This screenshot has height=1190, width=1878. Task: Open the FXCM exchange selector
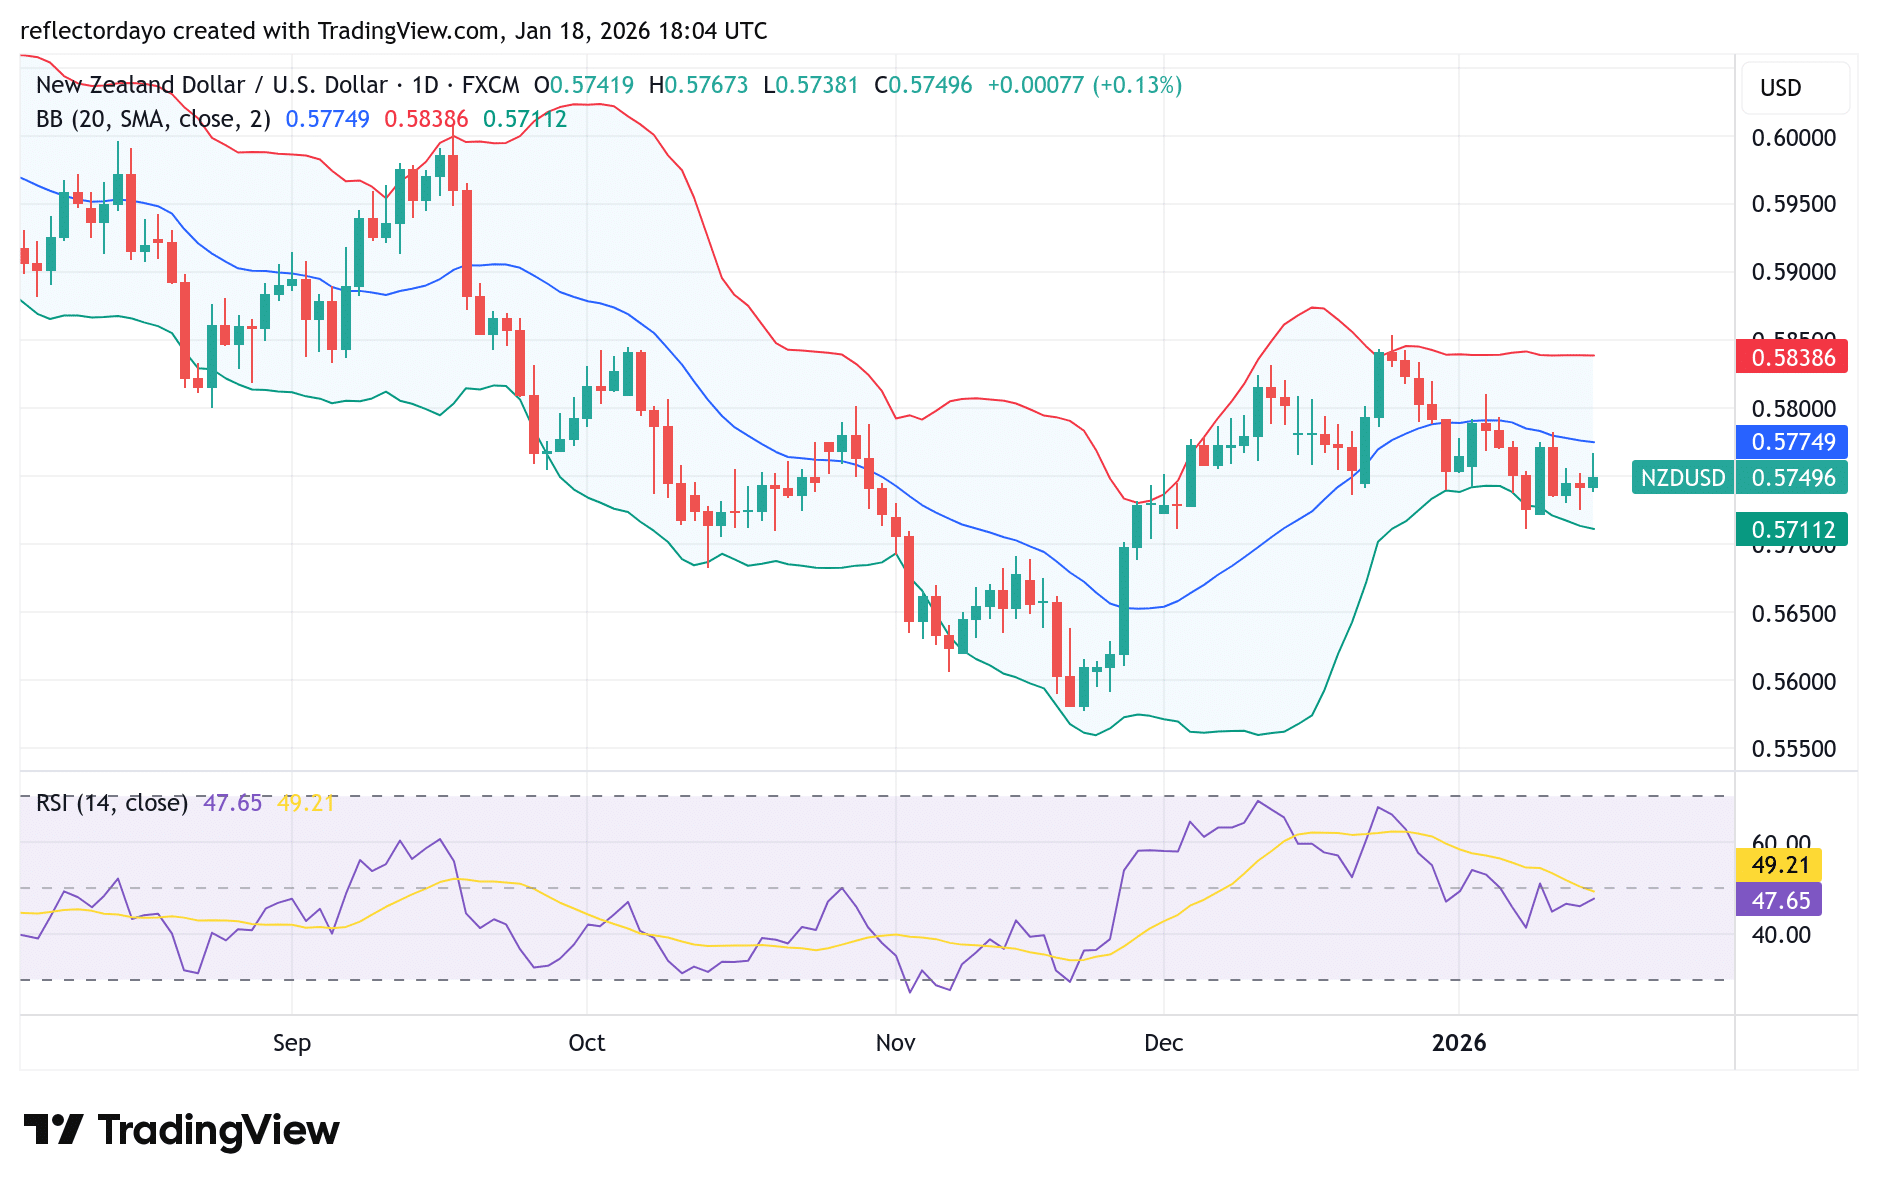(x=489, y=85)
